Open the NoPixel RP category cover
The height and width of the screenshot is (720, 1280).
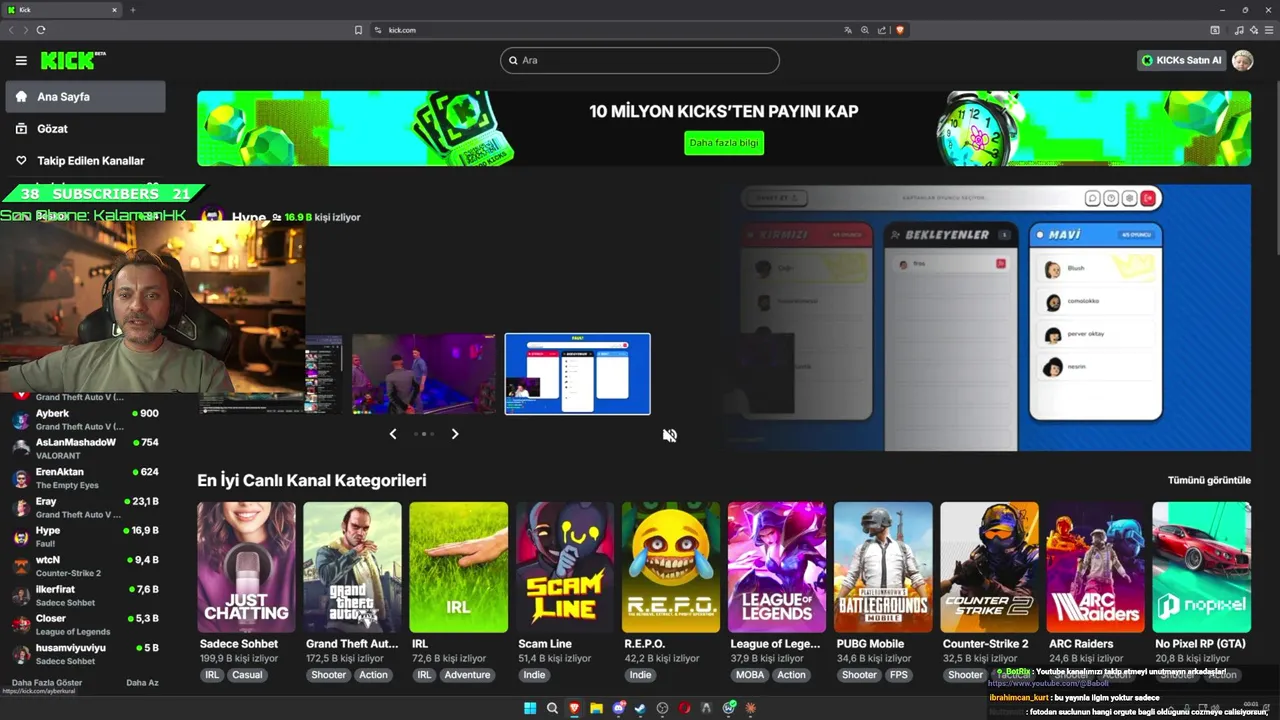(x=1201, y=567)
